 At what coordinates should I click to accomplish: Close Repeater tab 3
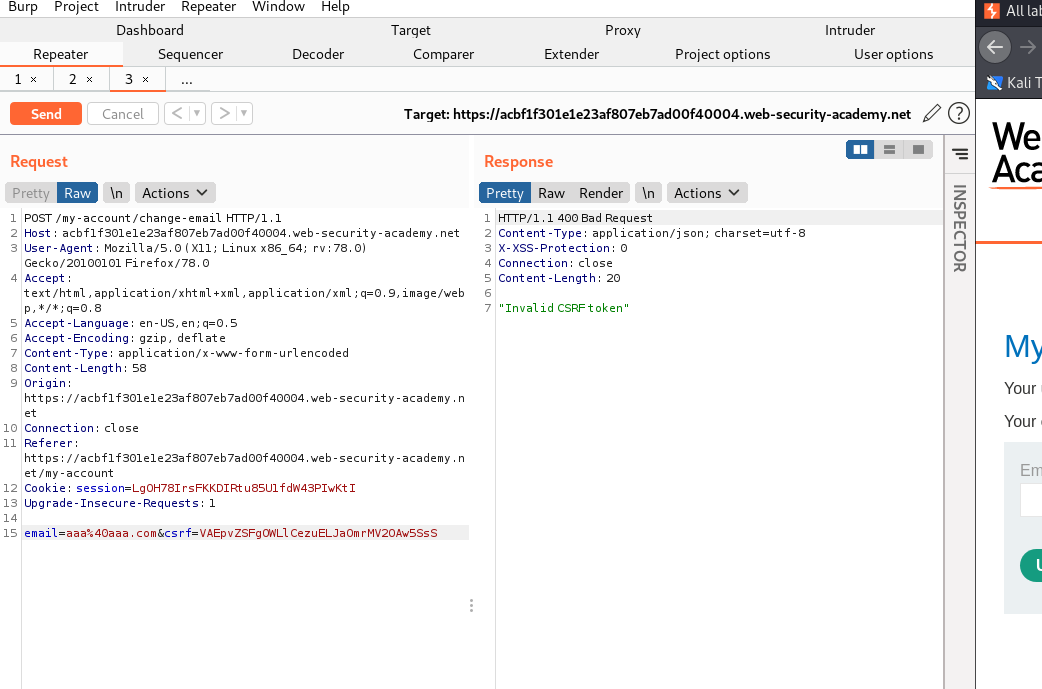point(146,80)
